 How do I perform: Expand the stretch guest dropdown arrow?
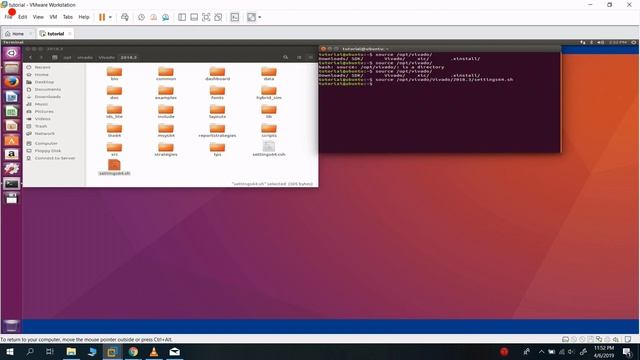tap(260, 17)
